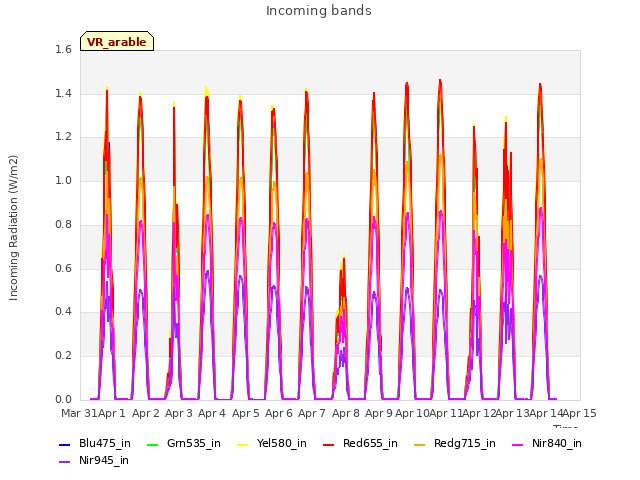Select the Yel580_in legend entry

click(272, 443)
